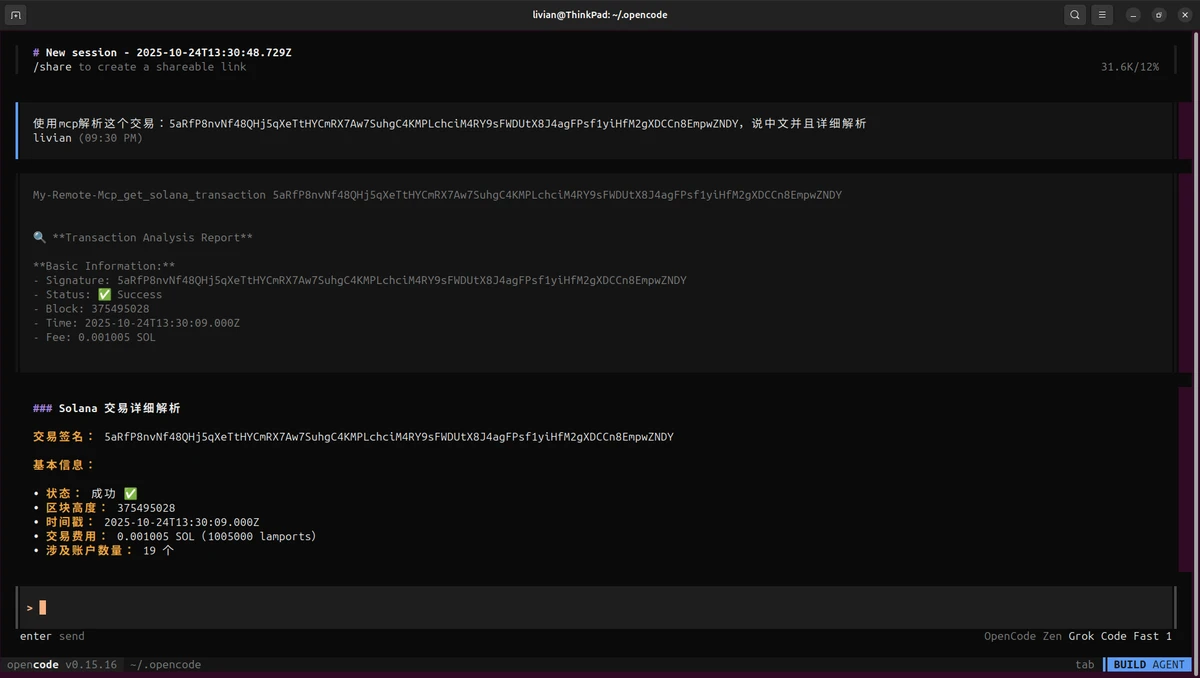Open the terminal hamburger menu
The width and height of the screenshot is (1200, 678).
1101,15
